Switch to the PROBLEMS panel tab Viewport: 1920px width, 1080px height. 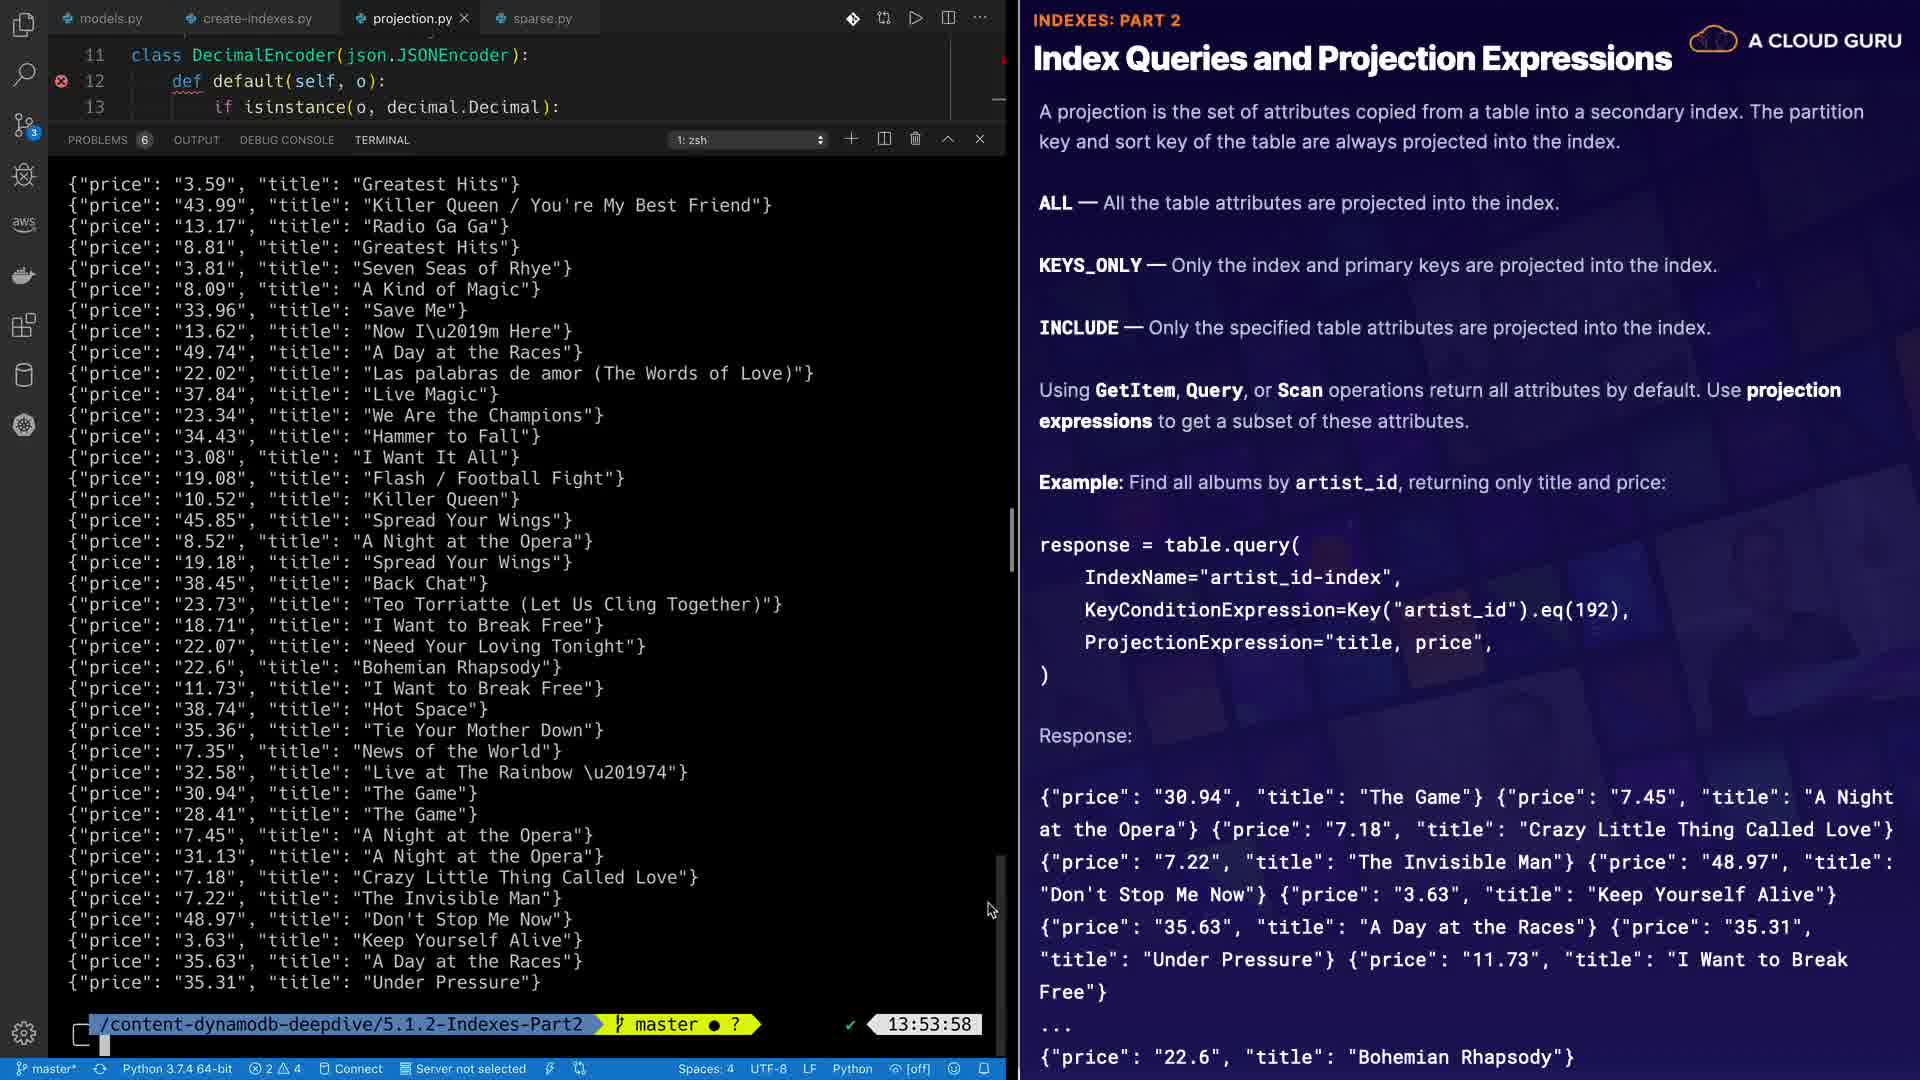click(x=98, y=140)
